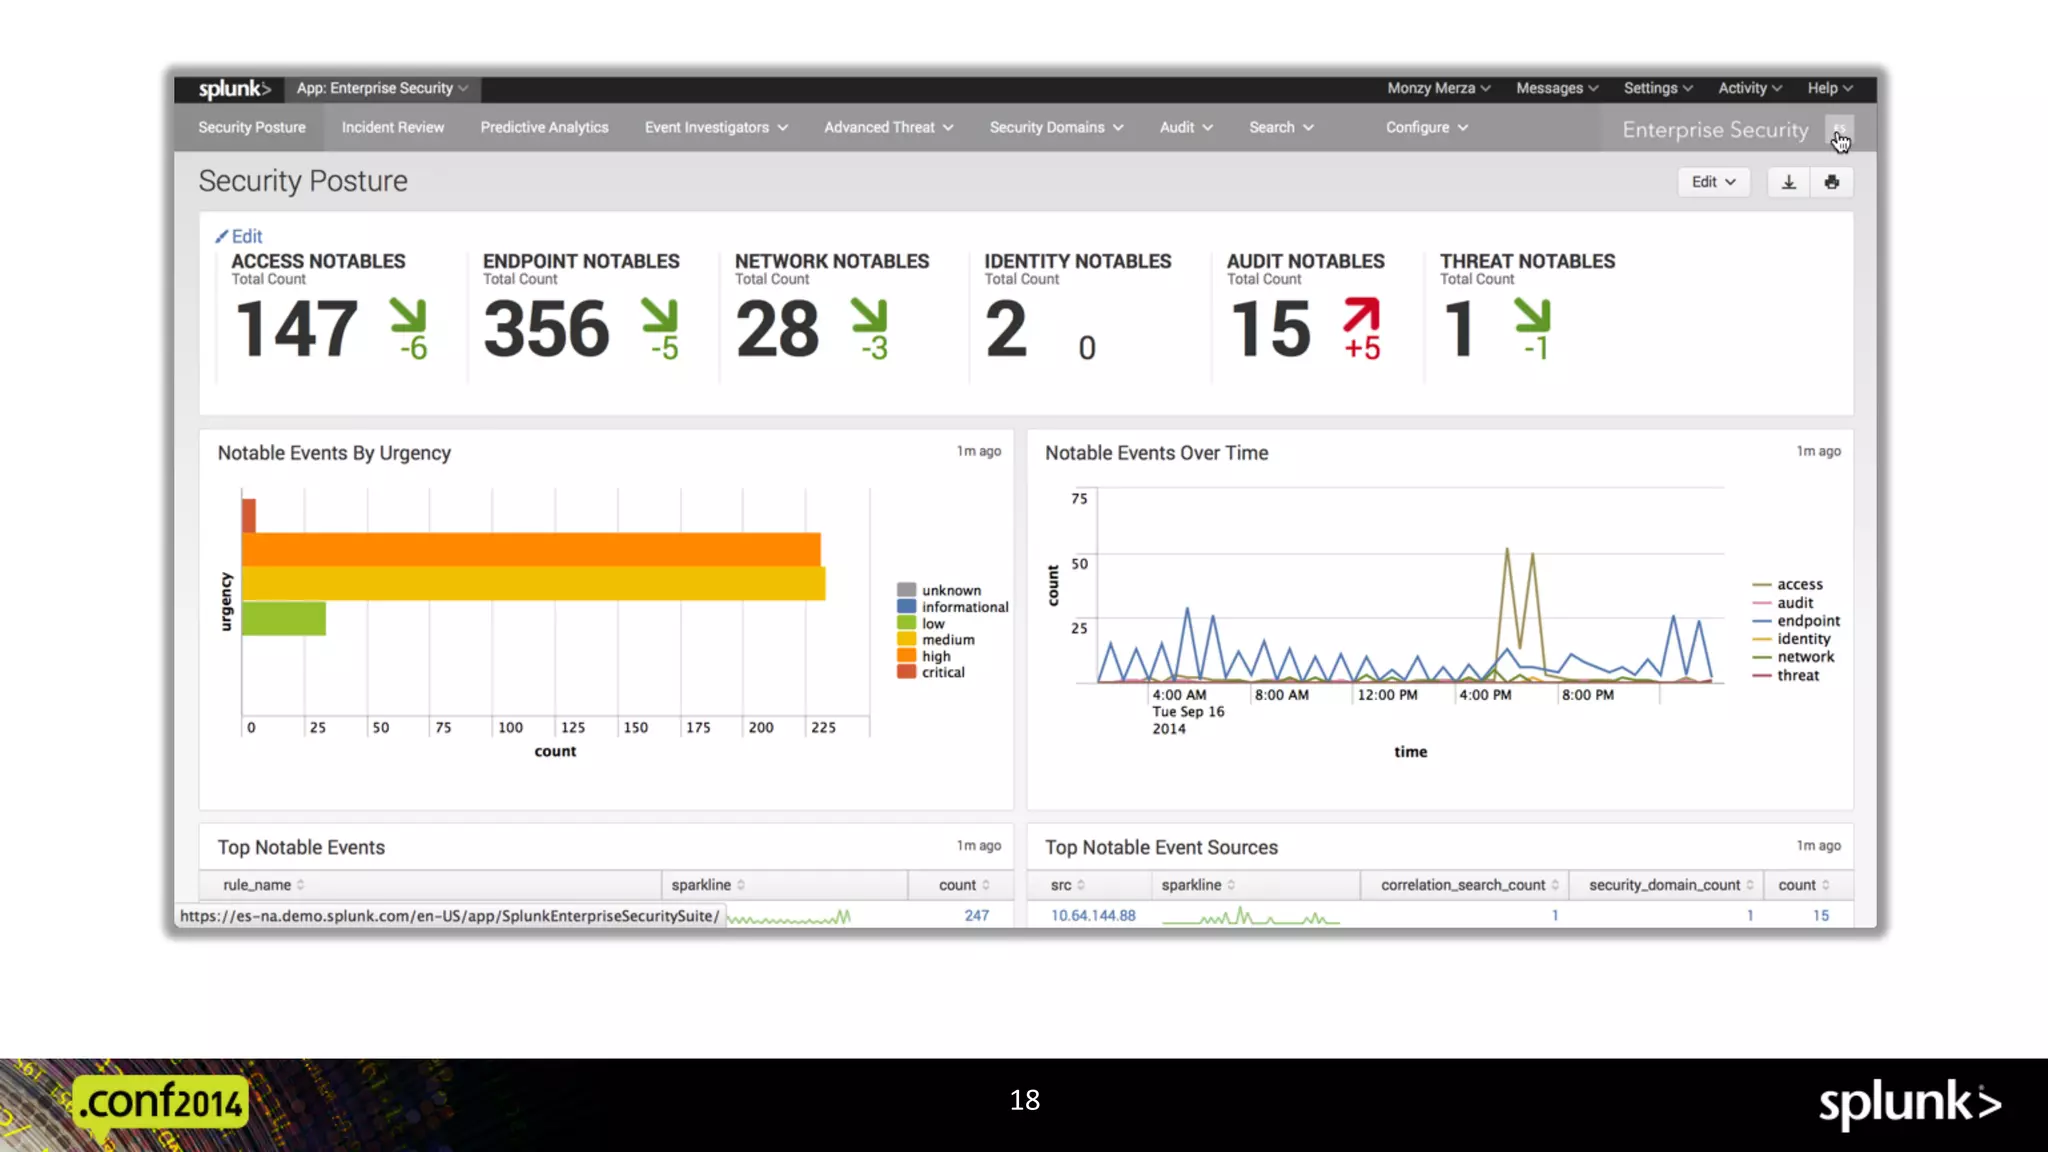Click the 10.64.144.88 source link

[x=1093, y=915]
